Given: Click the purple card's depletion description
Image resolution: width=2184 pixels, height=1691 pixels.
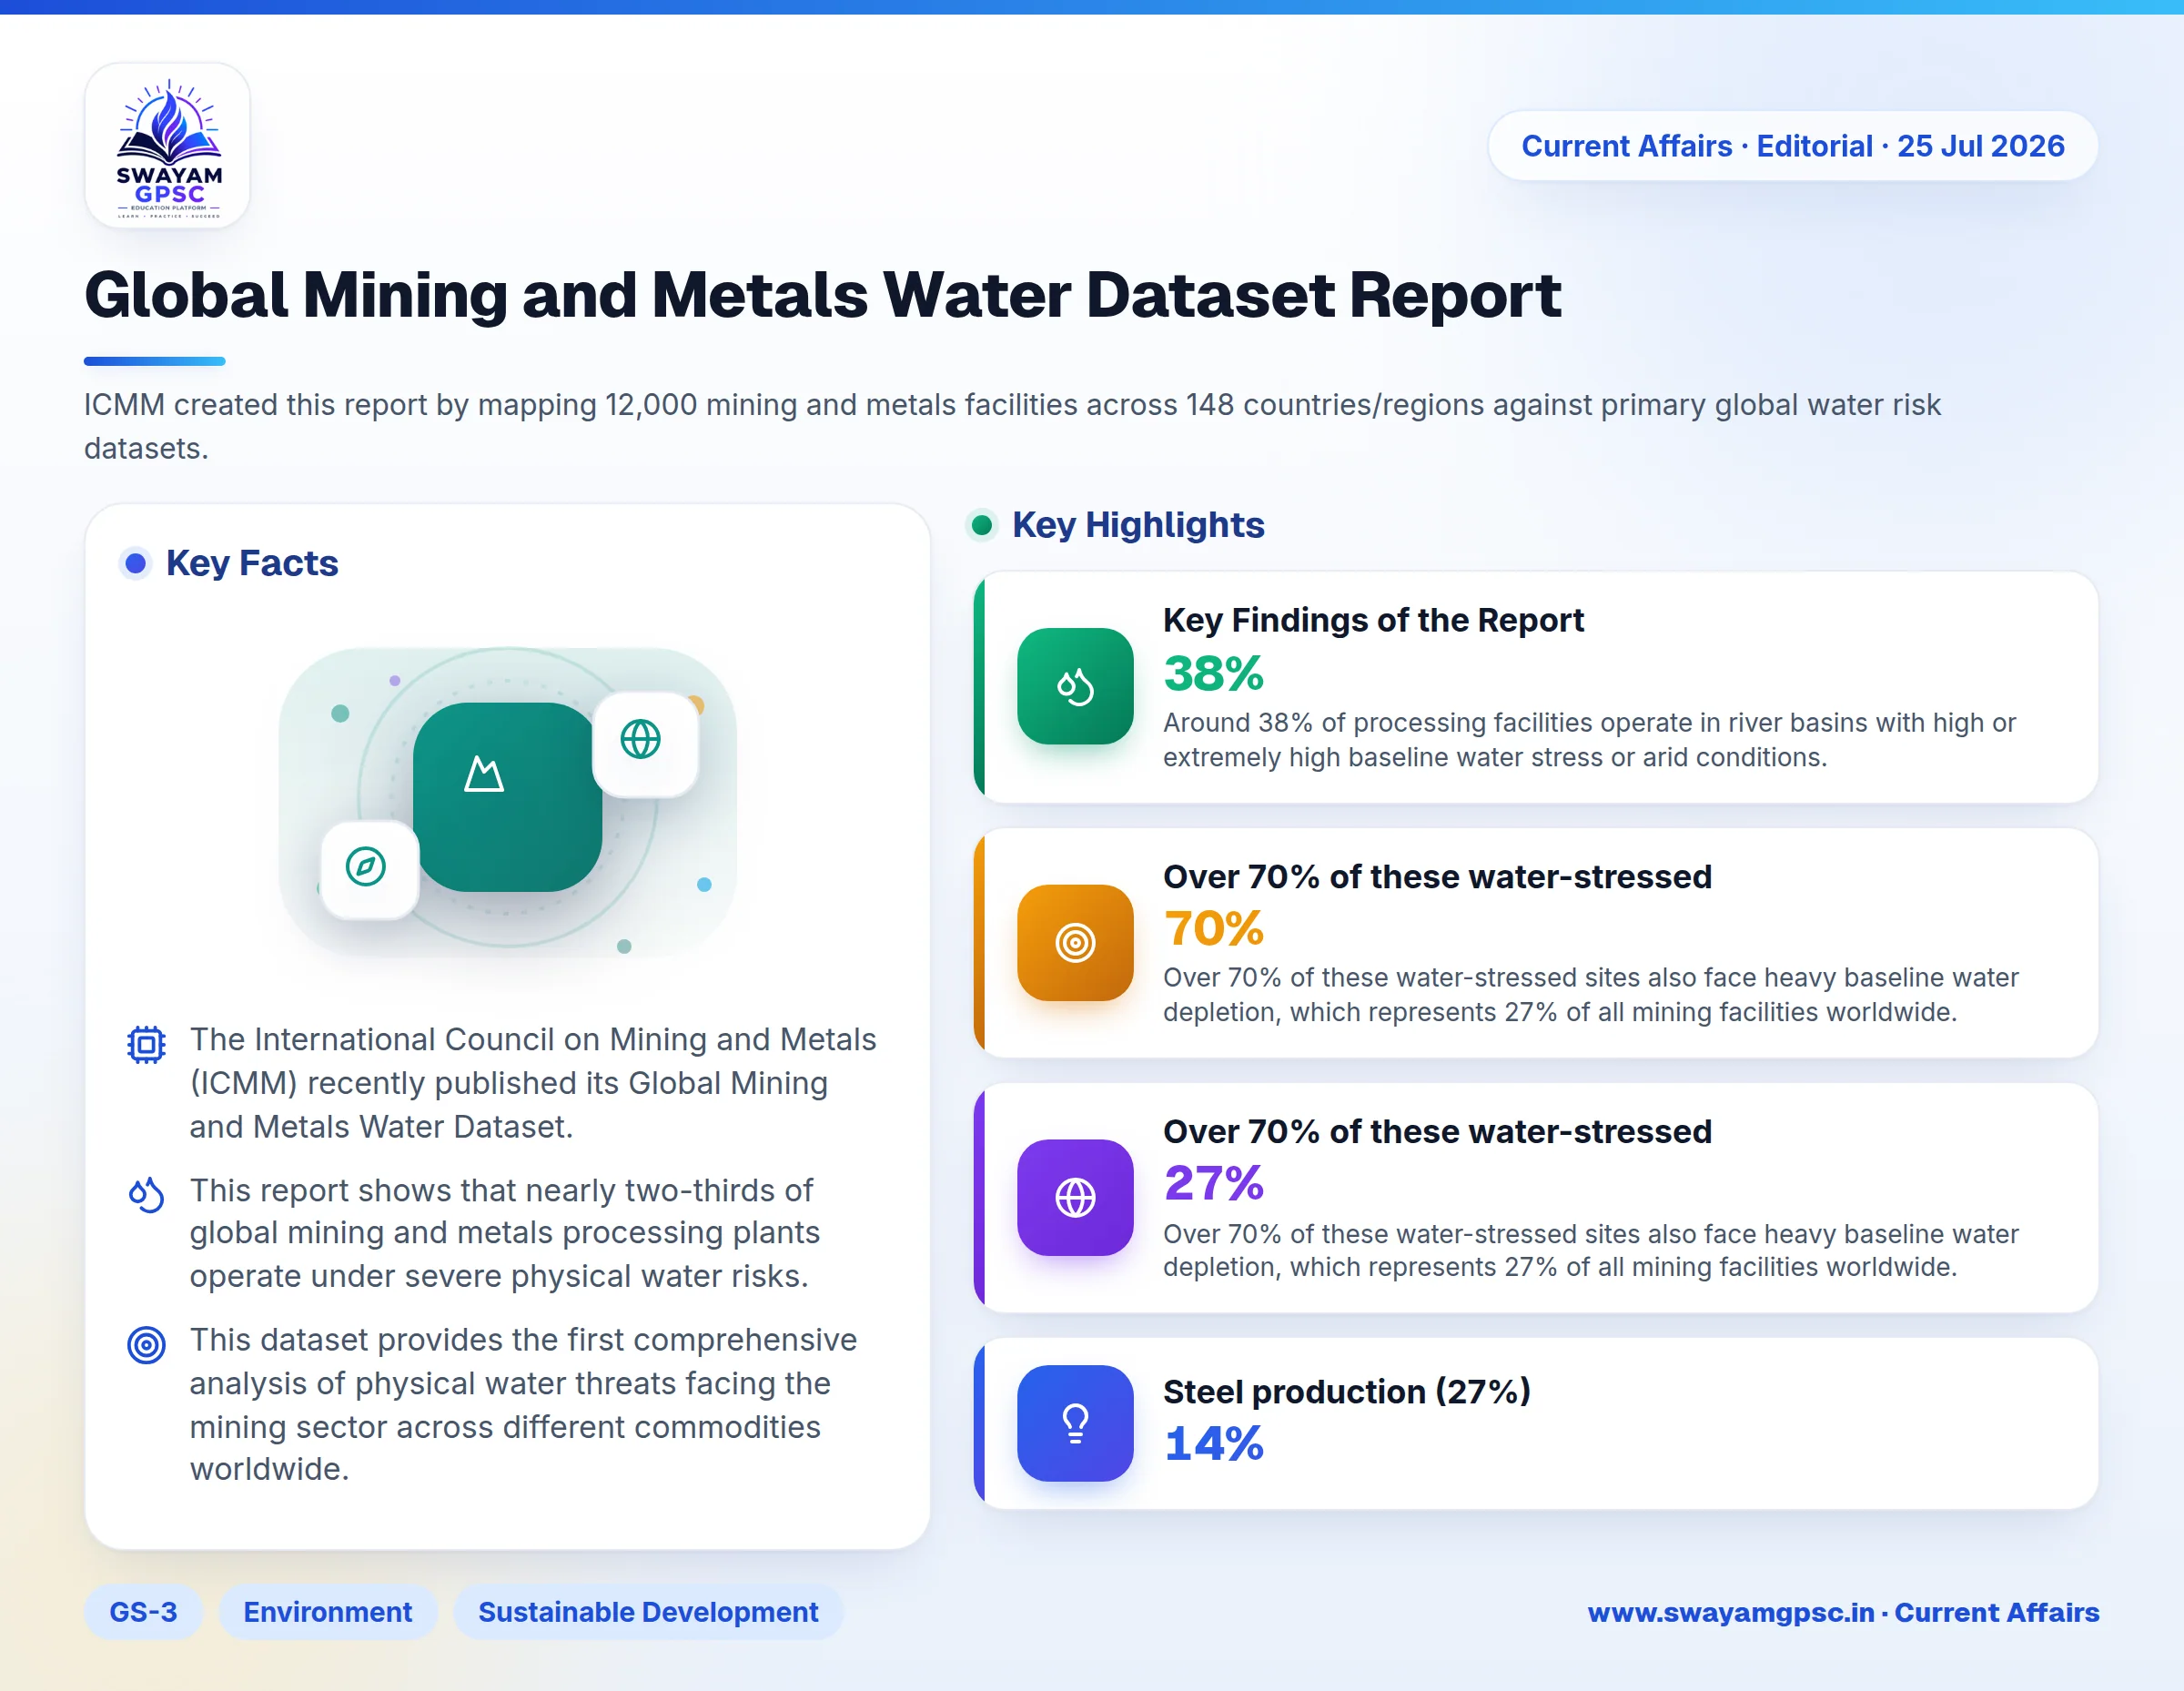Looking at the screenshot, I should point(1590,1250).
